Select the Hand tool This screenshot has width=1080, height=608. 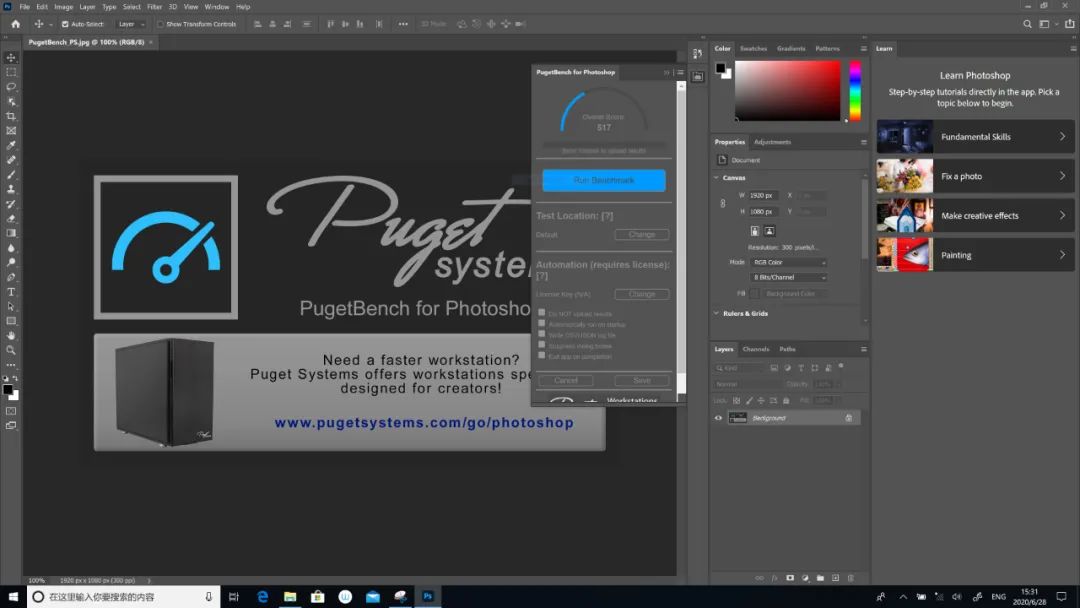point(11,335)
